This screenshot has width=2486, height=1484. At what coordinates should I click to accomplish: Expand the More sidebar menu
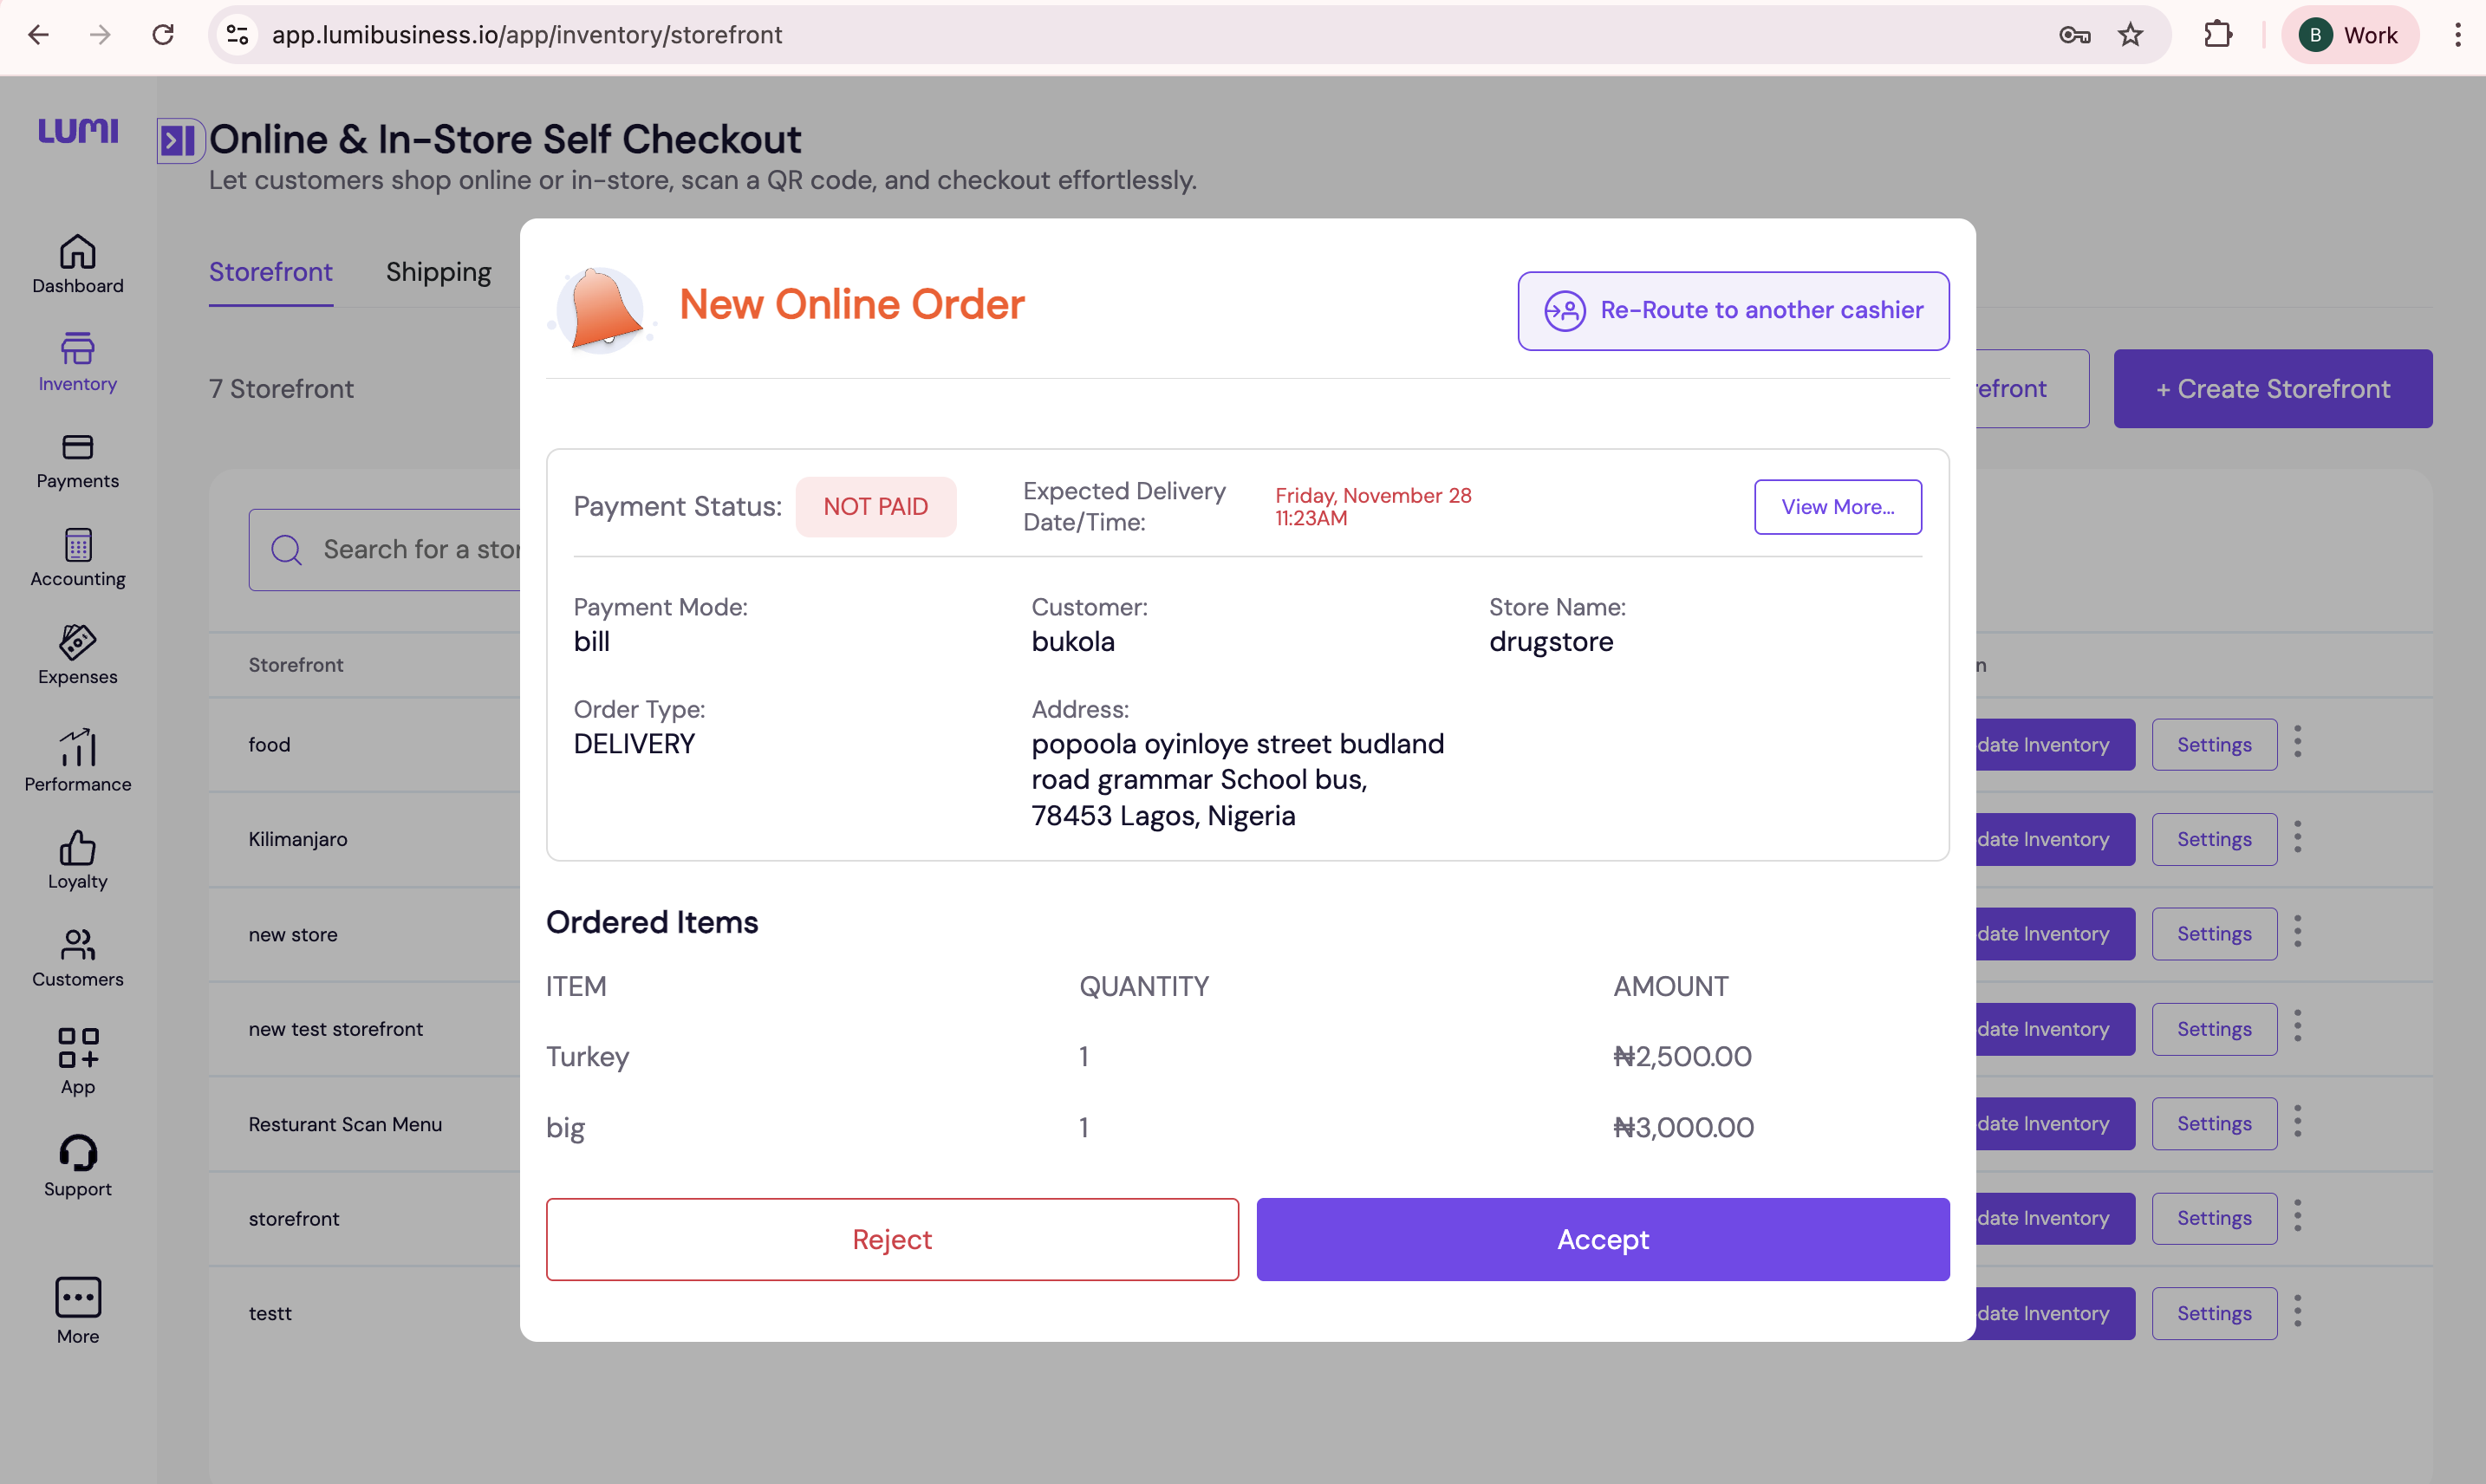pyautogui.click(x=77, y=1310)
